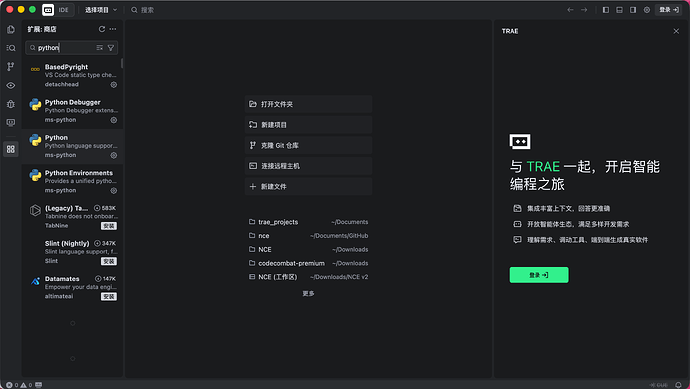Viewport: 690px width, 389px height.
Task: Click Open Folder on welcome page
Action: (308, 104)
